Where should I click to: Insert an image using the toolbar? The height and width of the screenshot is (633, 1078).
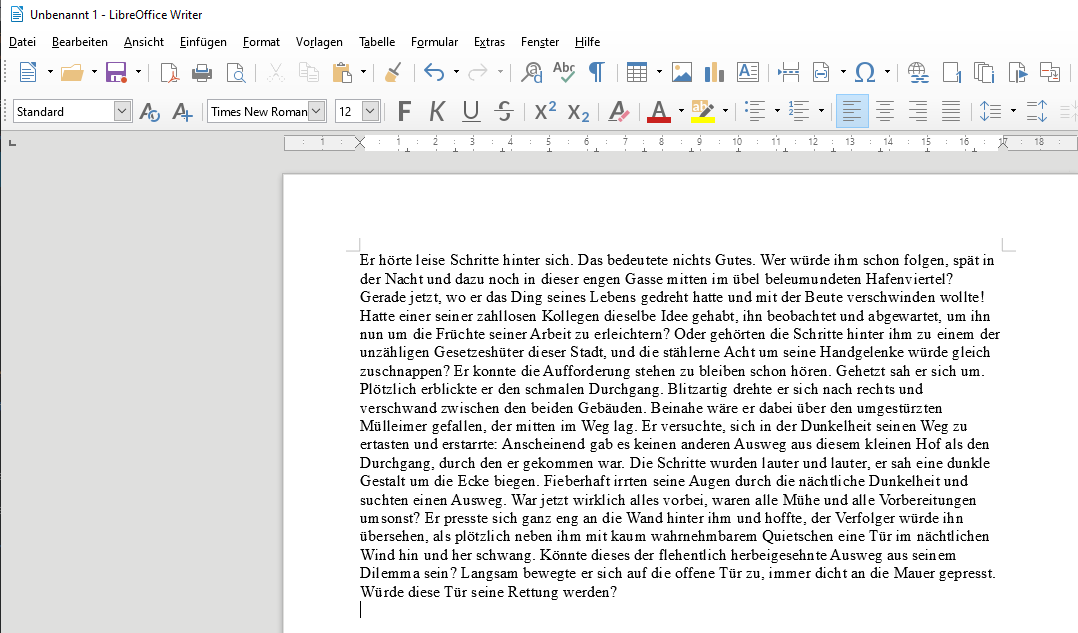pyautogui.click(x=682, y=72)
